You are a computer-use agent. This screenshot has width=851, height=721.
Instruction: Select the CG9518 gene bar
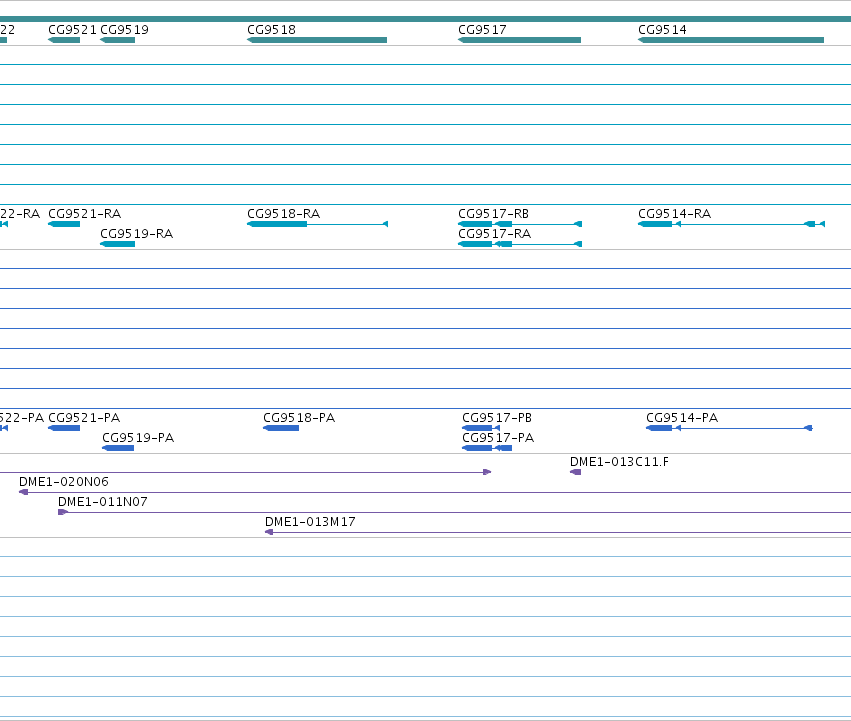(317, 40)
